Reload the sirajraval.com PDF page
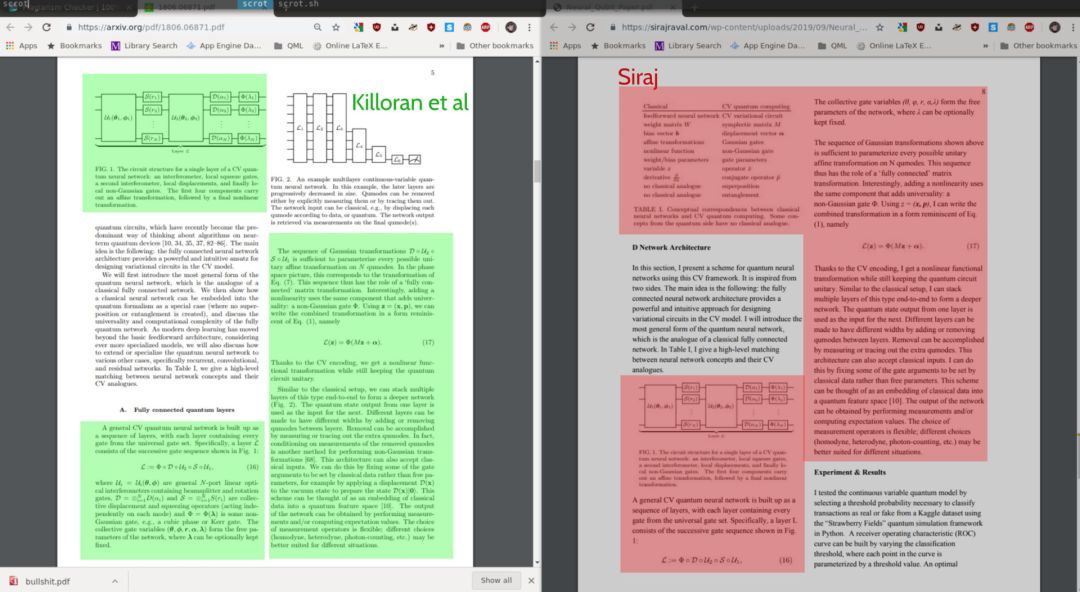 coord(590,27)
